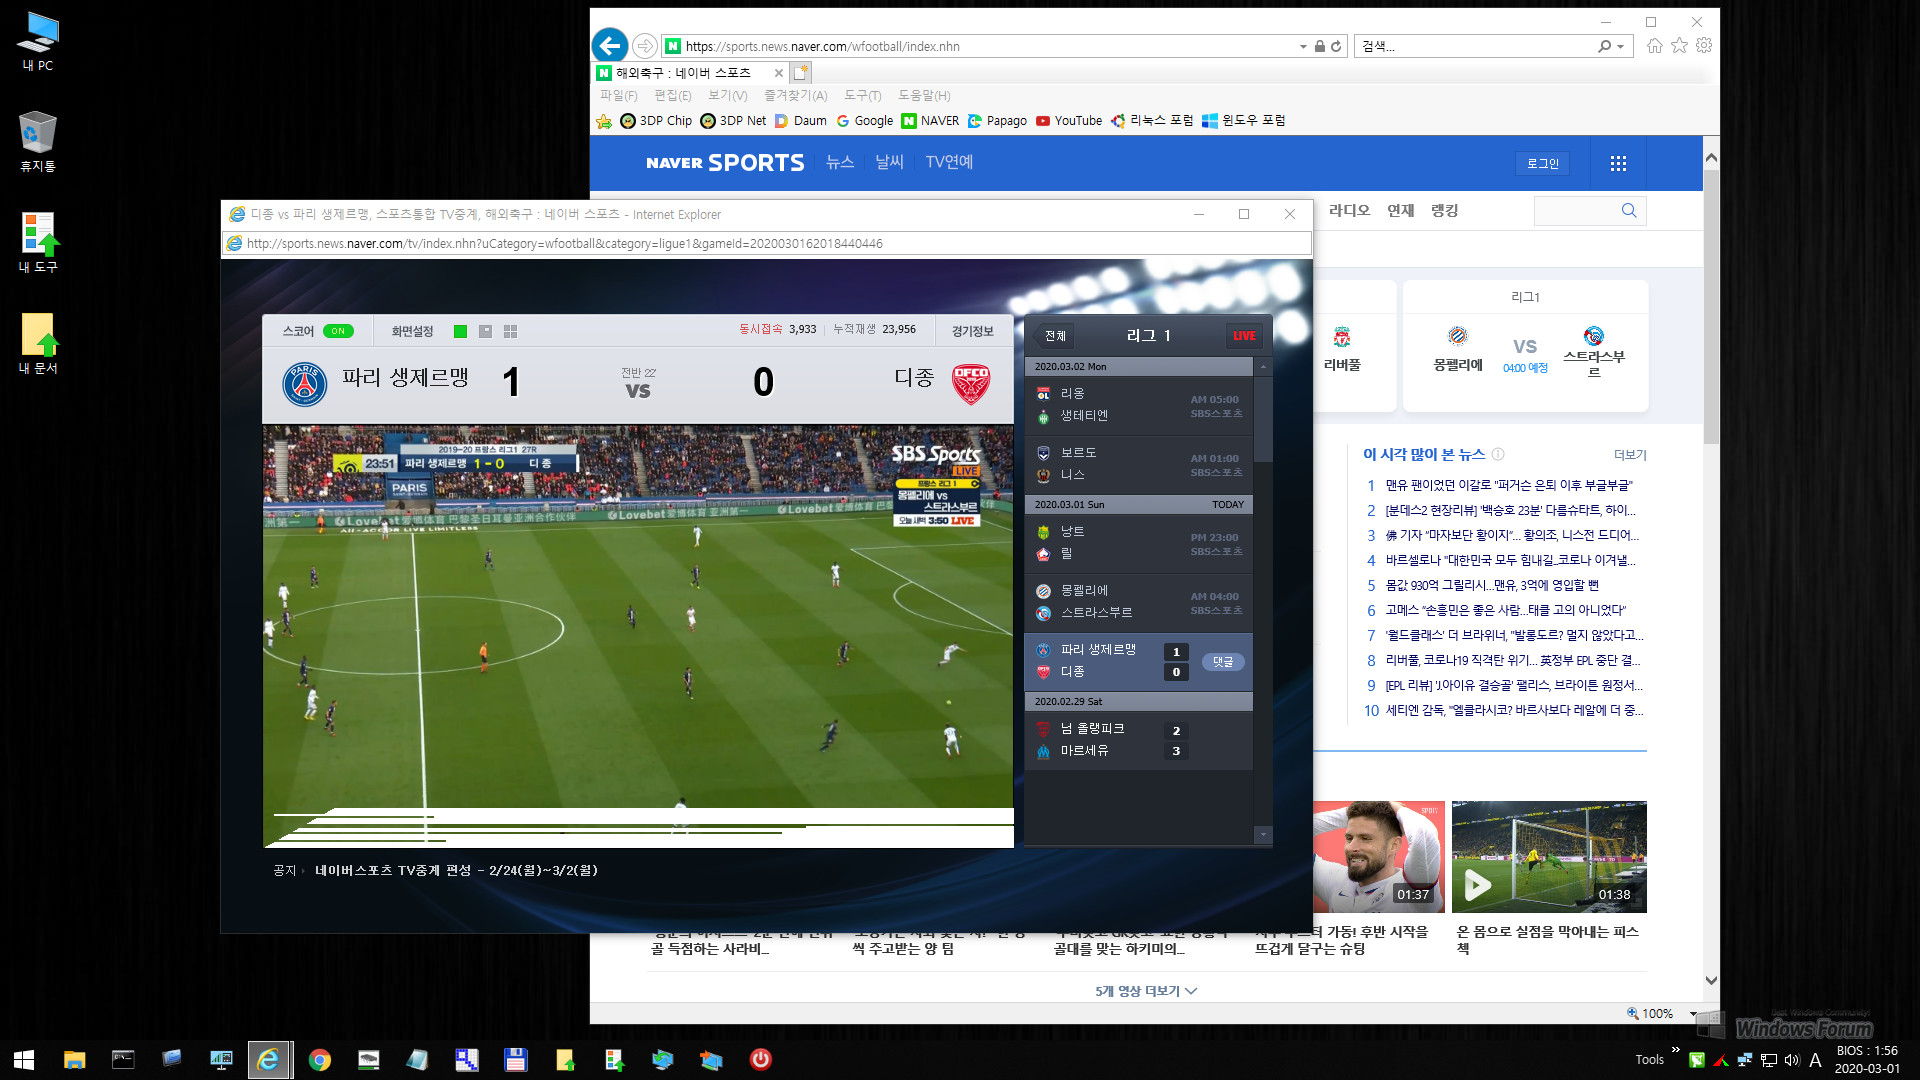Click the popup window address bar URL
This screenshot has width=1920, height=1080.
565,243
